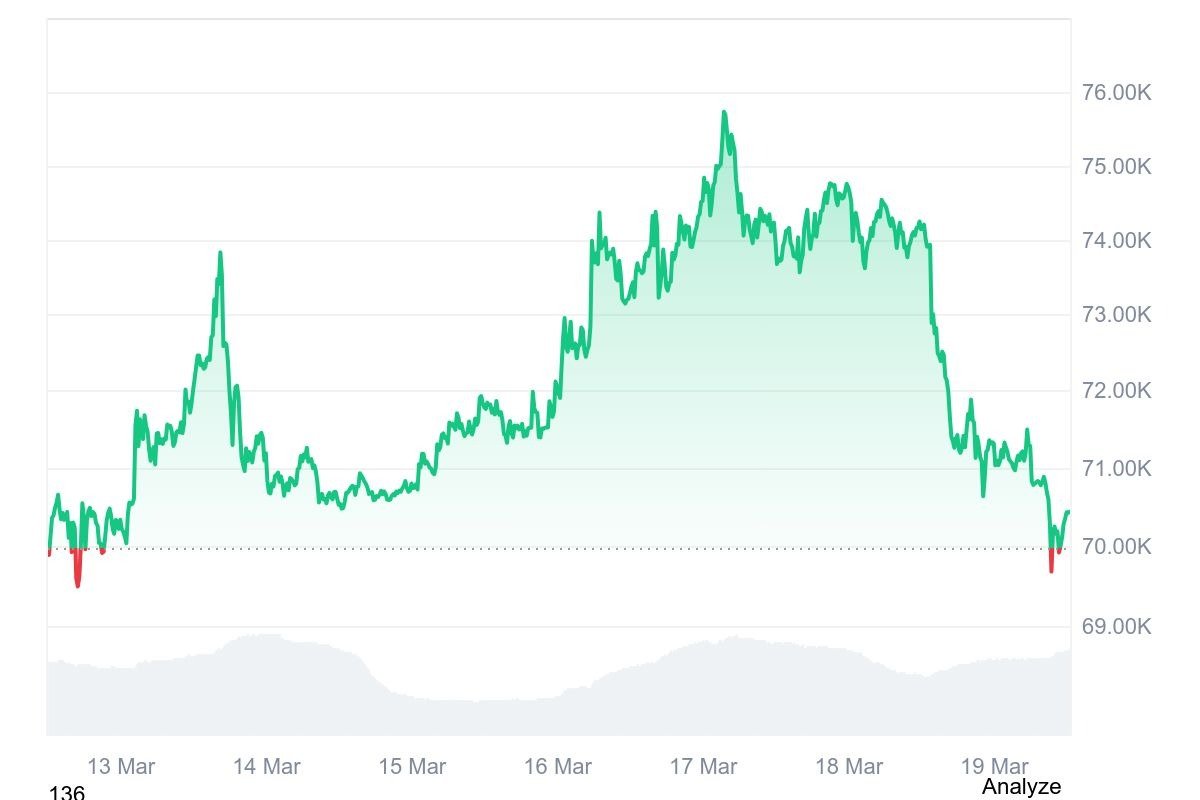Click the number 136 at bottom left
The image size is (1200, 800).
(67, 793)
